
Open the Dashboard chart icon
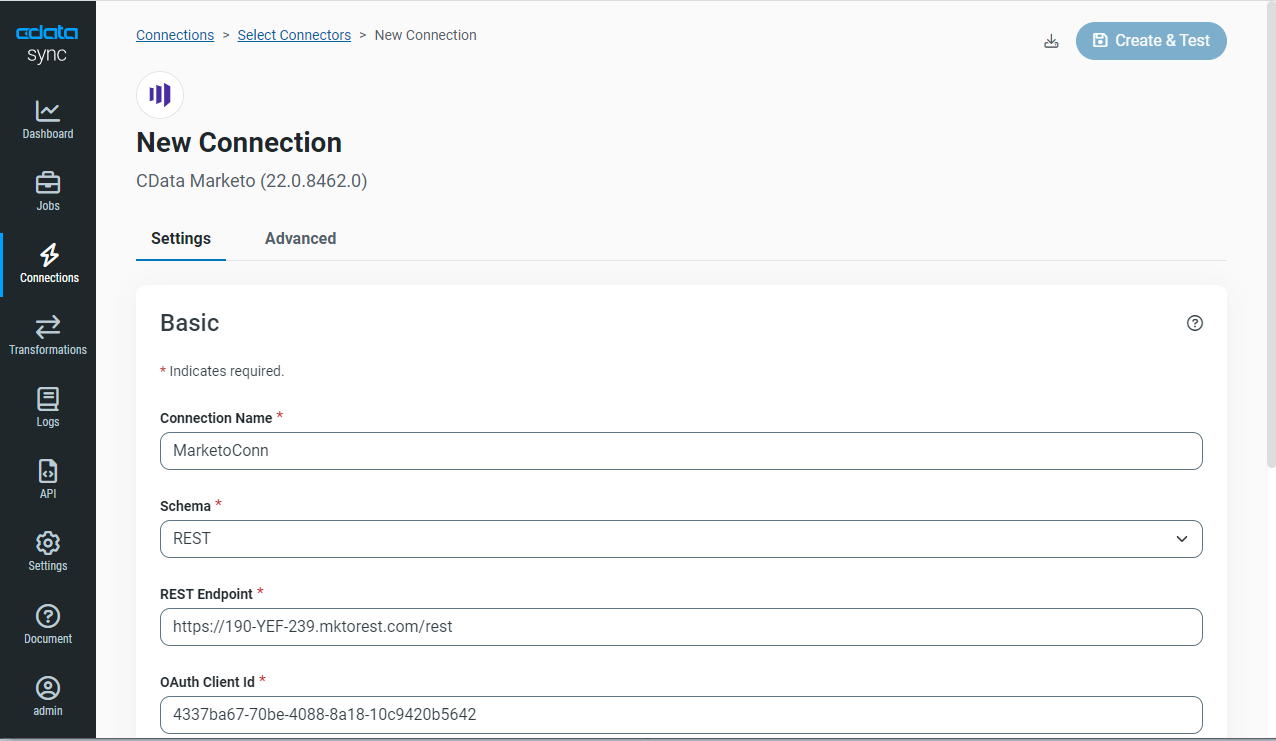tap(48, 111)
